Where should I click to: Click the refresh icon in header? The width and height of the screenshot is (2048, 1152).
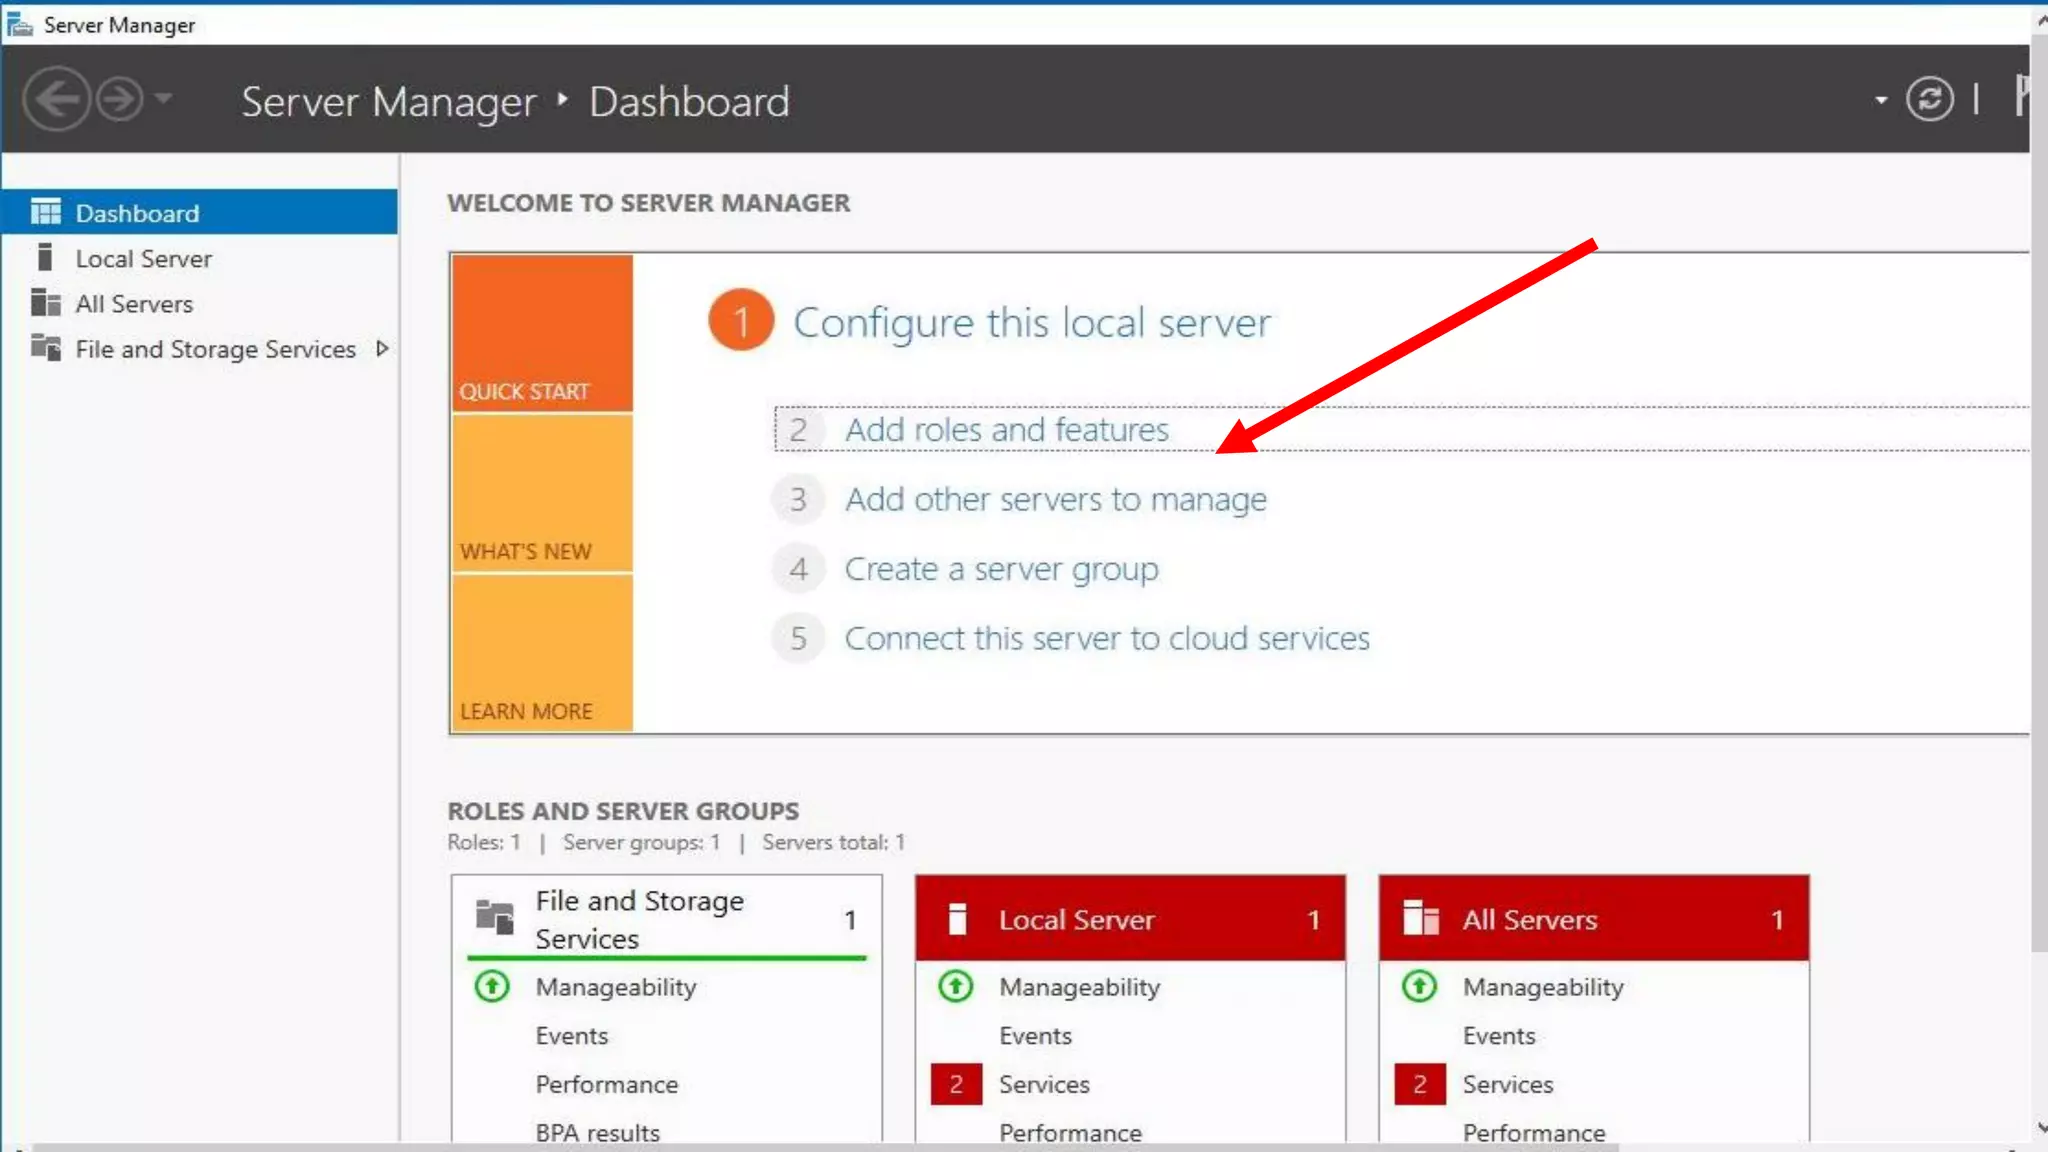1929,99
